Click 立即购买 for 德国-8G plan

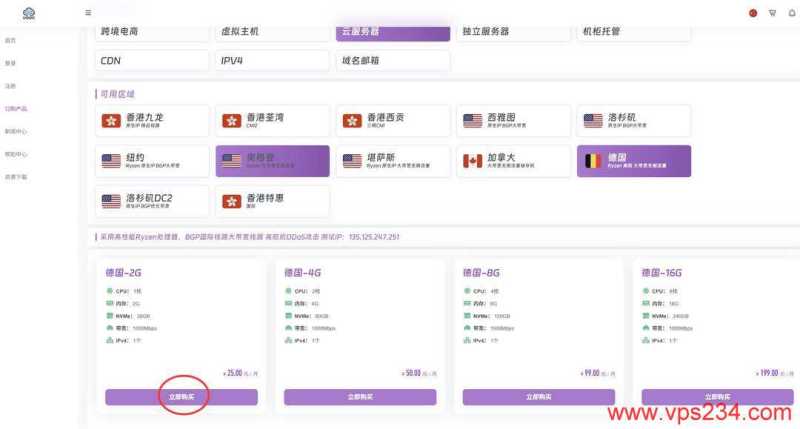tap(539, 397)
